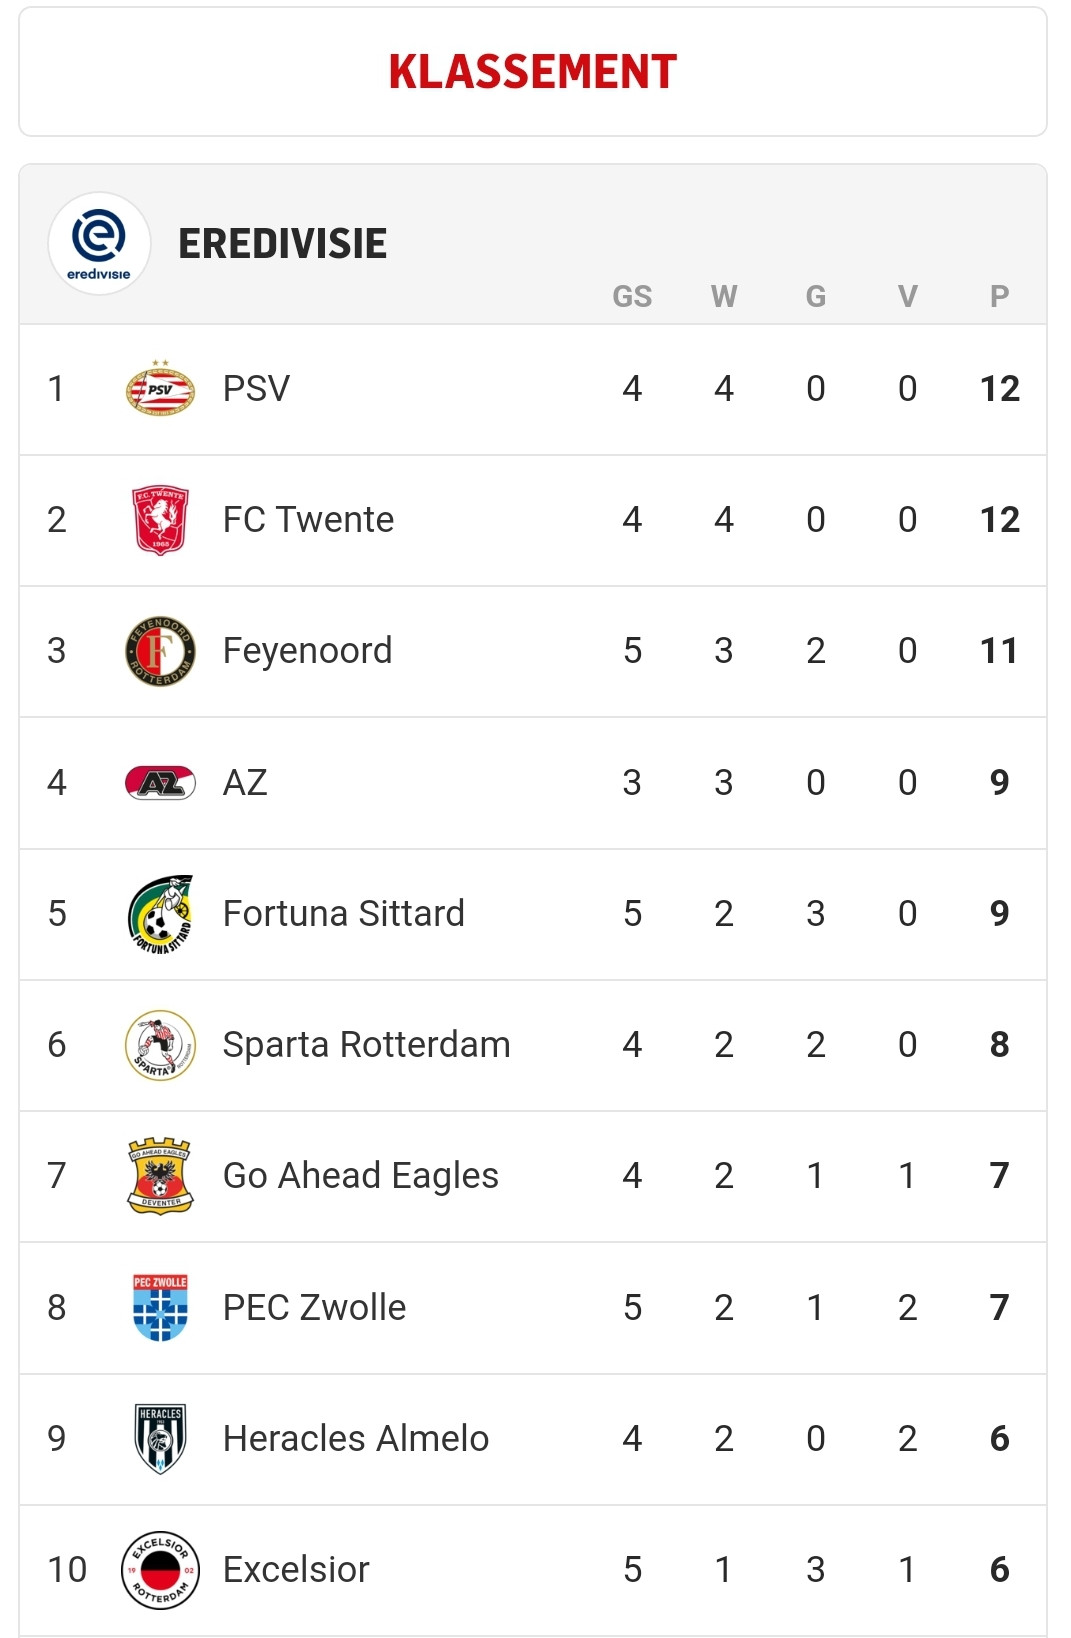Tap the Feyenoord club crest

[x=160, y=651]
